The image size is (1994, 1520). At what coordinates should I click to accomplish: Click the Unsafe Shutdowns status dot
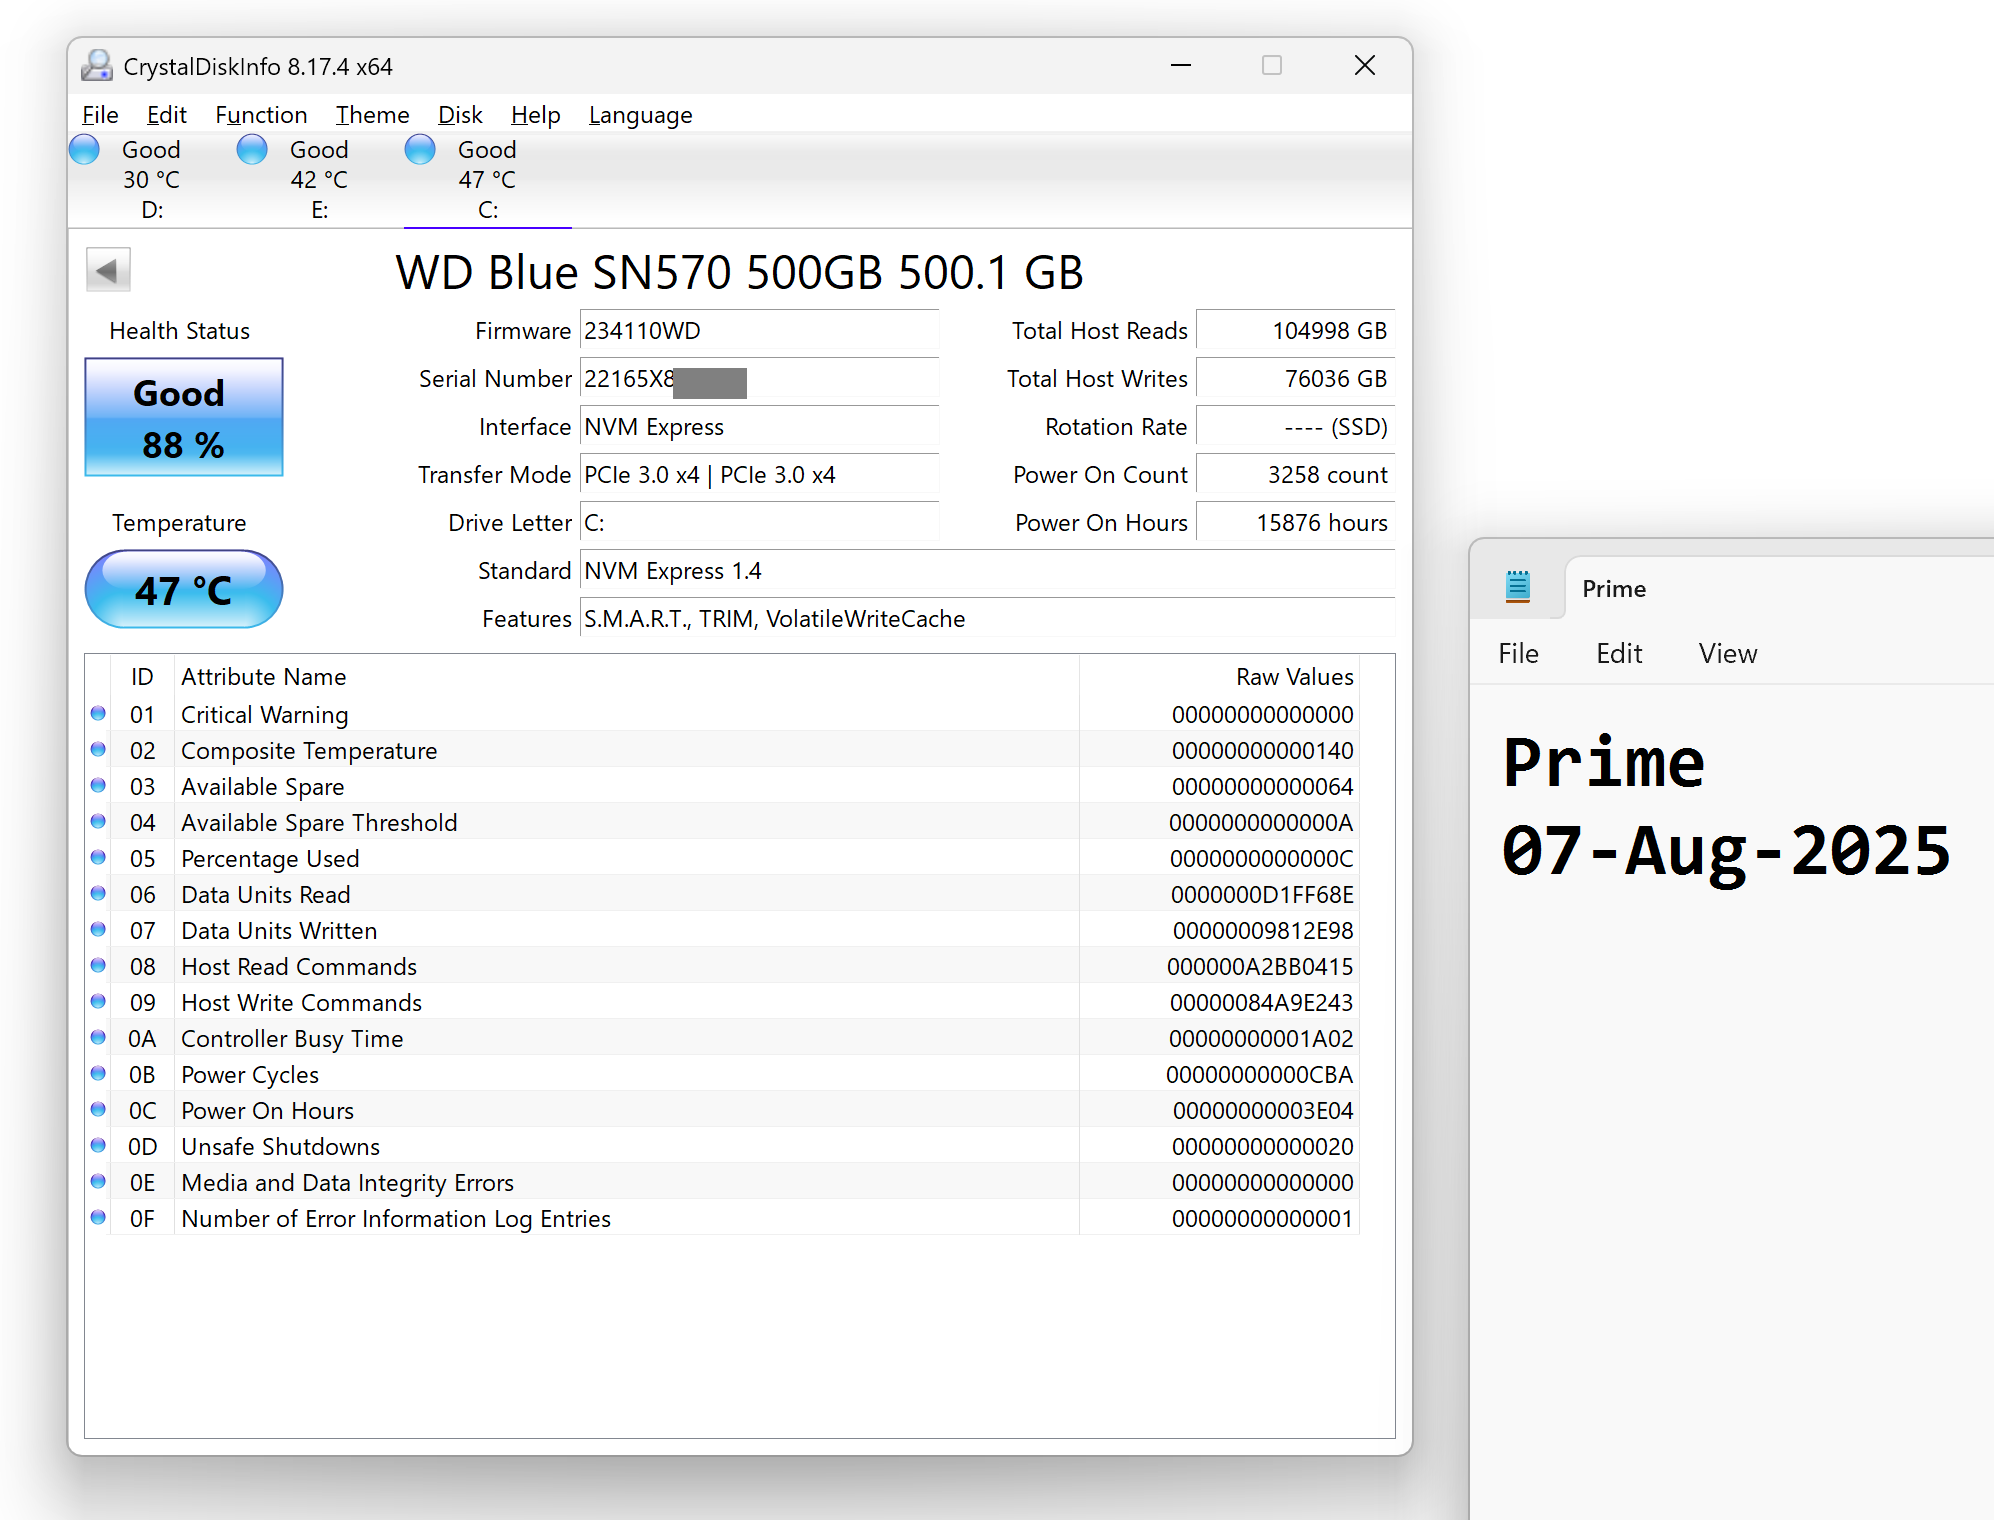point(98,1146)
